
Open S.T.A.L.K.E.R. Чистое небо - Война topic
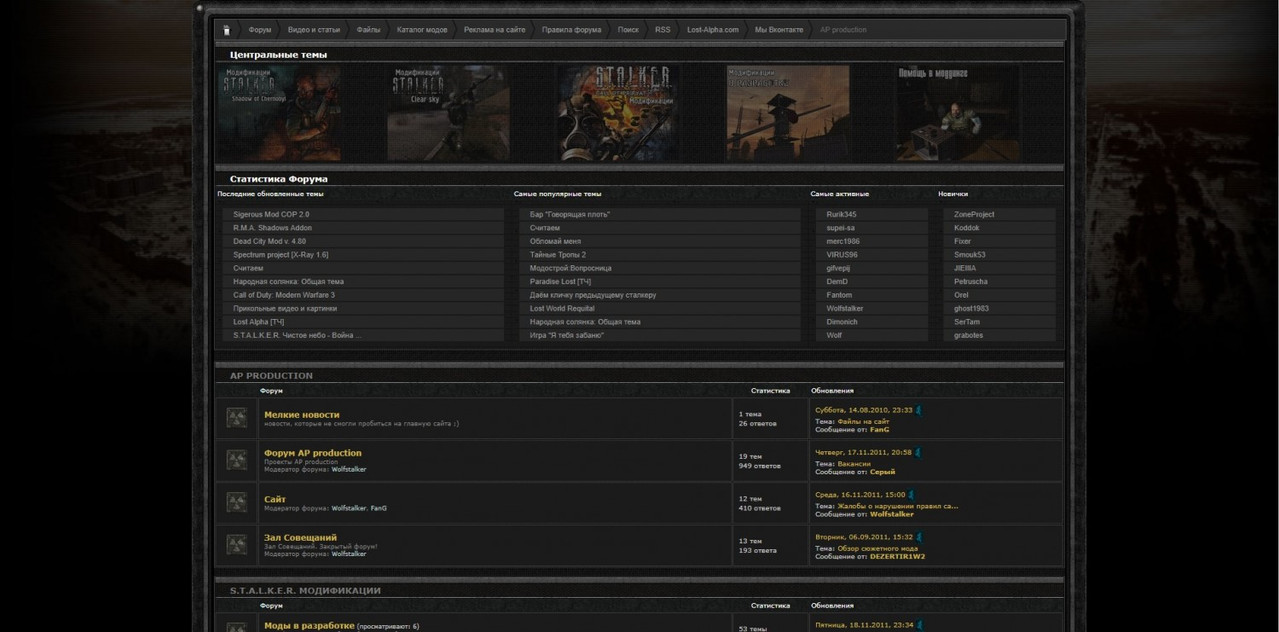coord(297,336)
